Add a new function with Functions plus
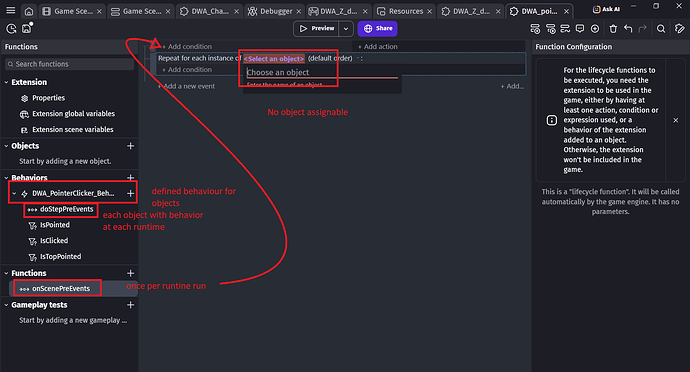 tap(130, 273)
